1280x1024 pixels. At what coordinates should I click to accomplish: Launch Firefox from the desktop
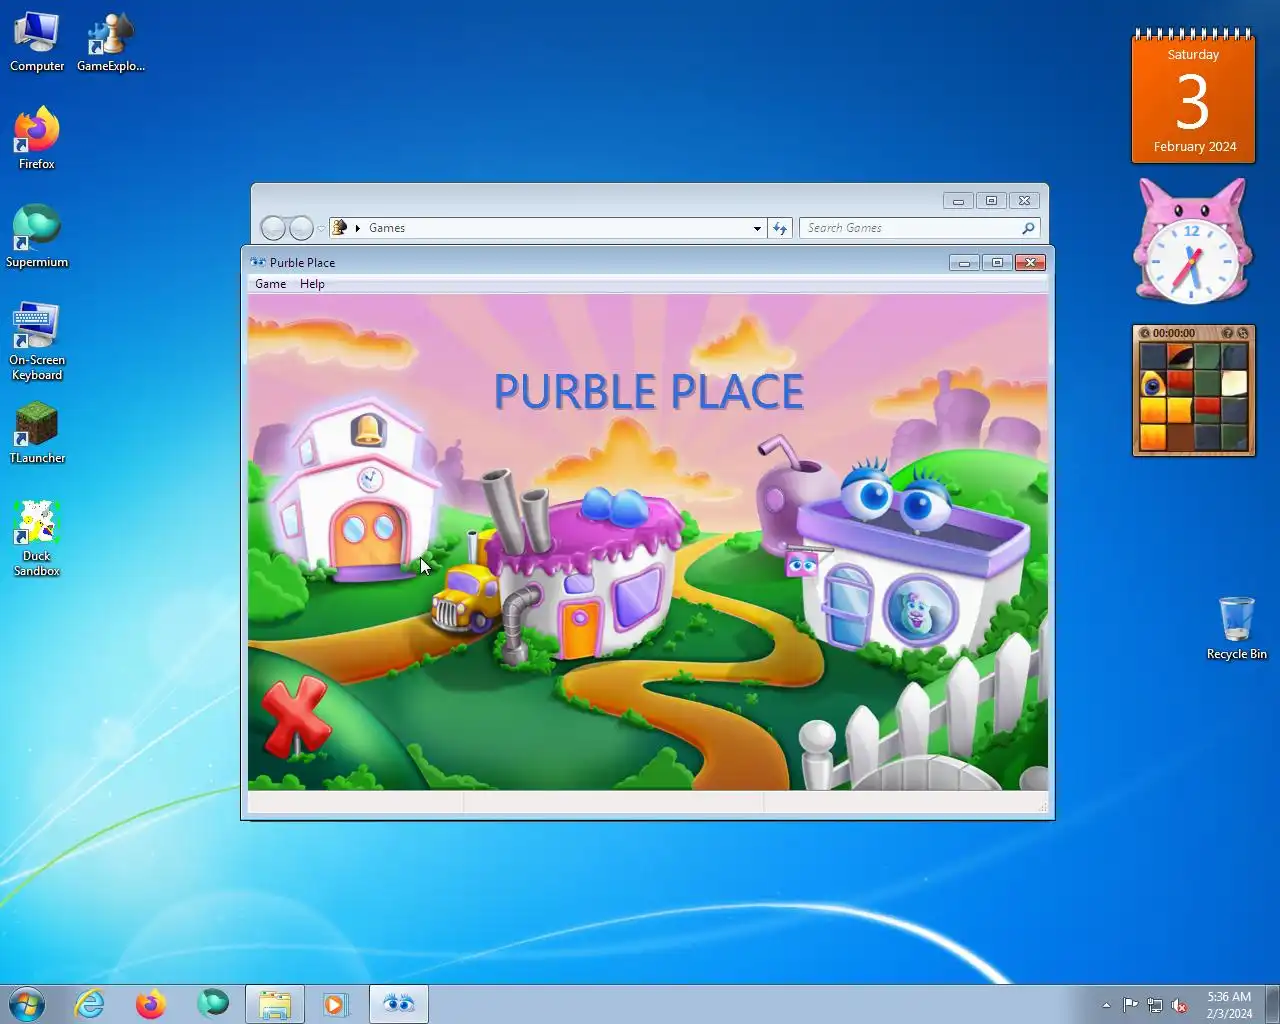(37, 138)
